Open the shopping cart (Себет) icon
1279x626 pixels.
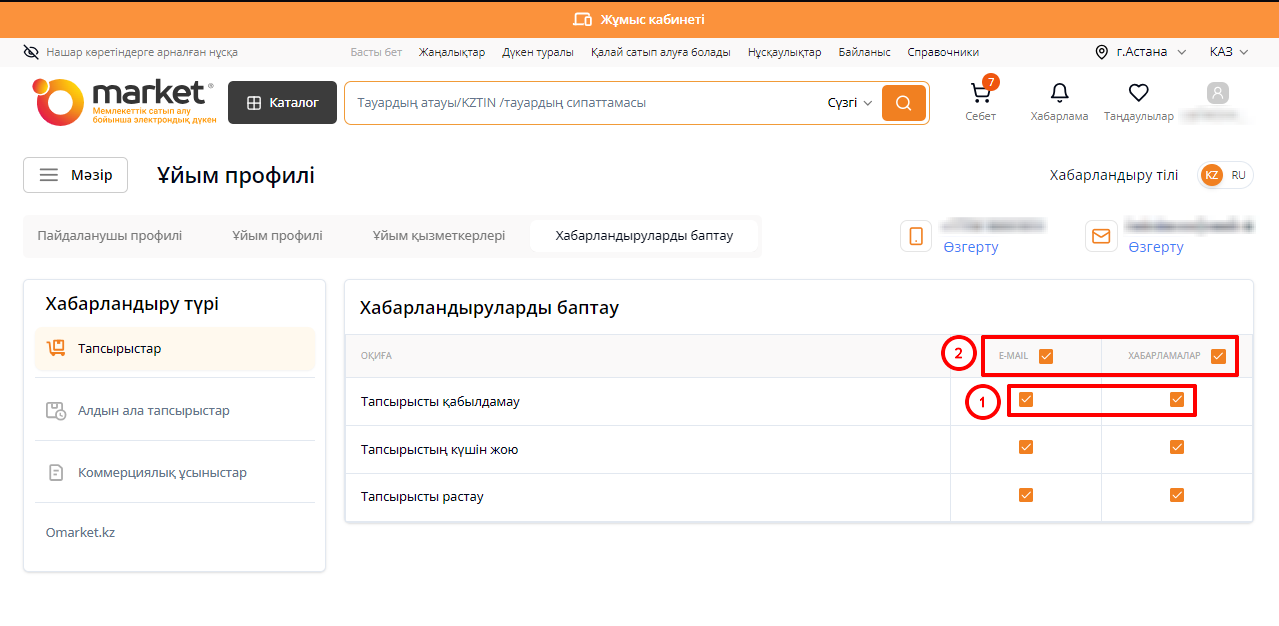coord(980,94)
